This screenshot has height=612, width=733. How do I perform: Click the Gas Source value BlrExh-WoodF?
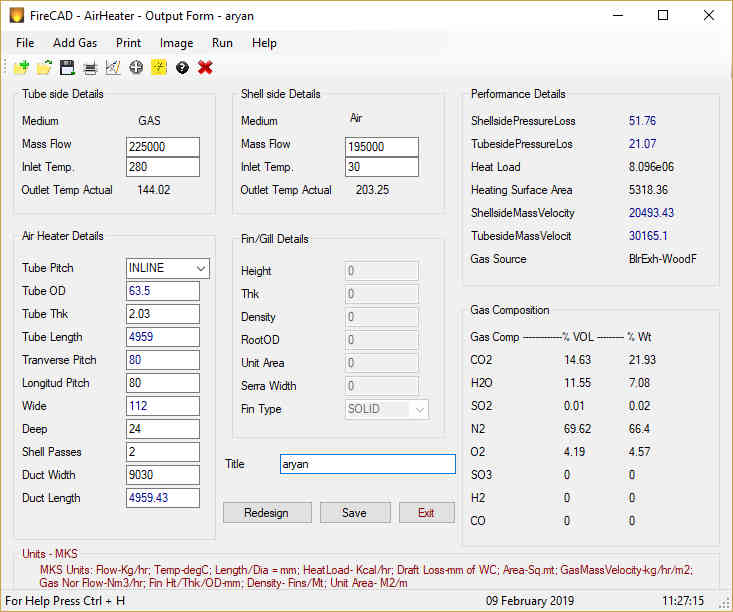coord(662,259)
